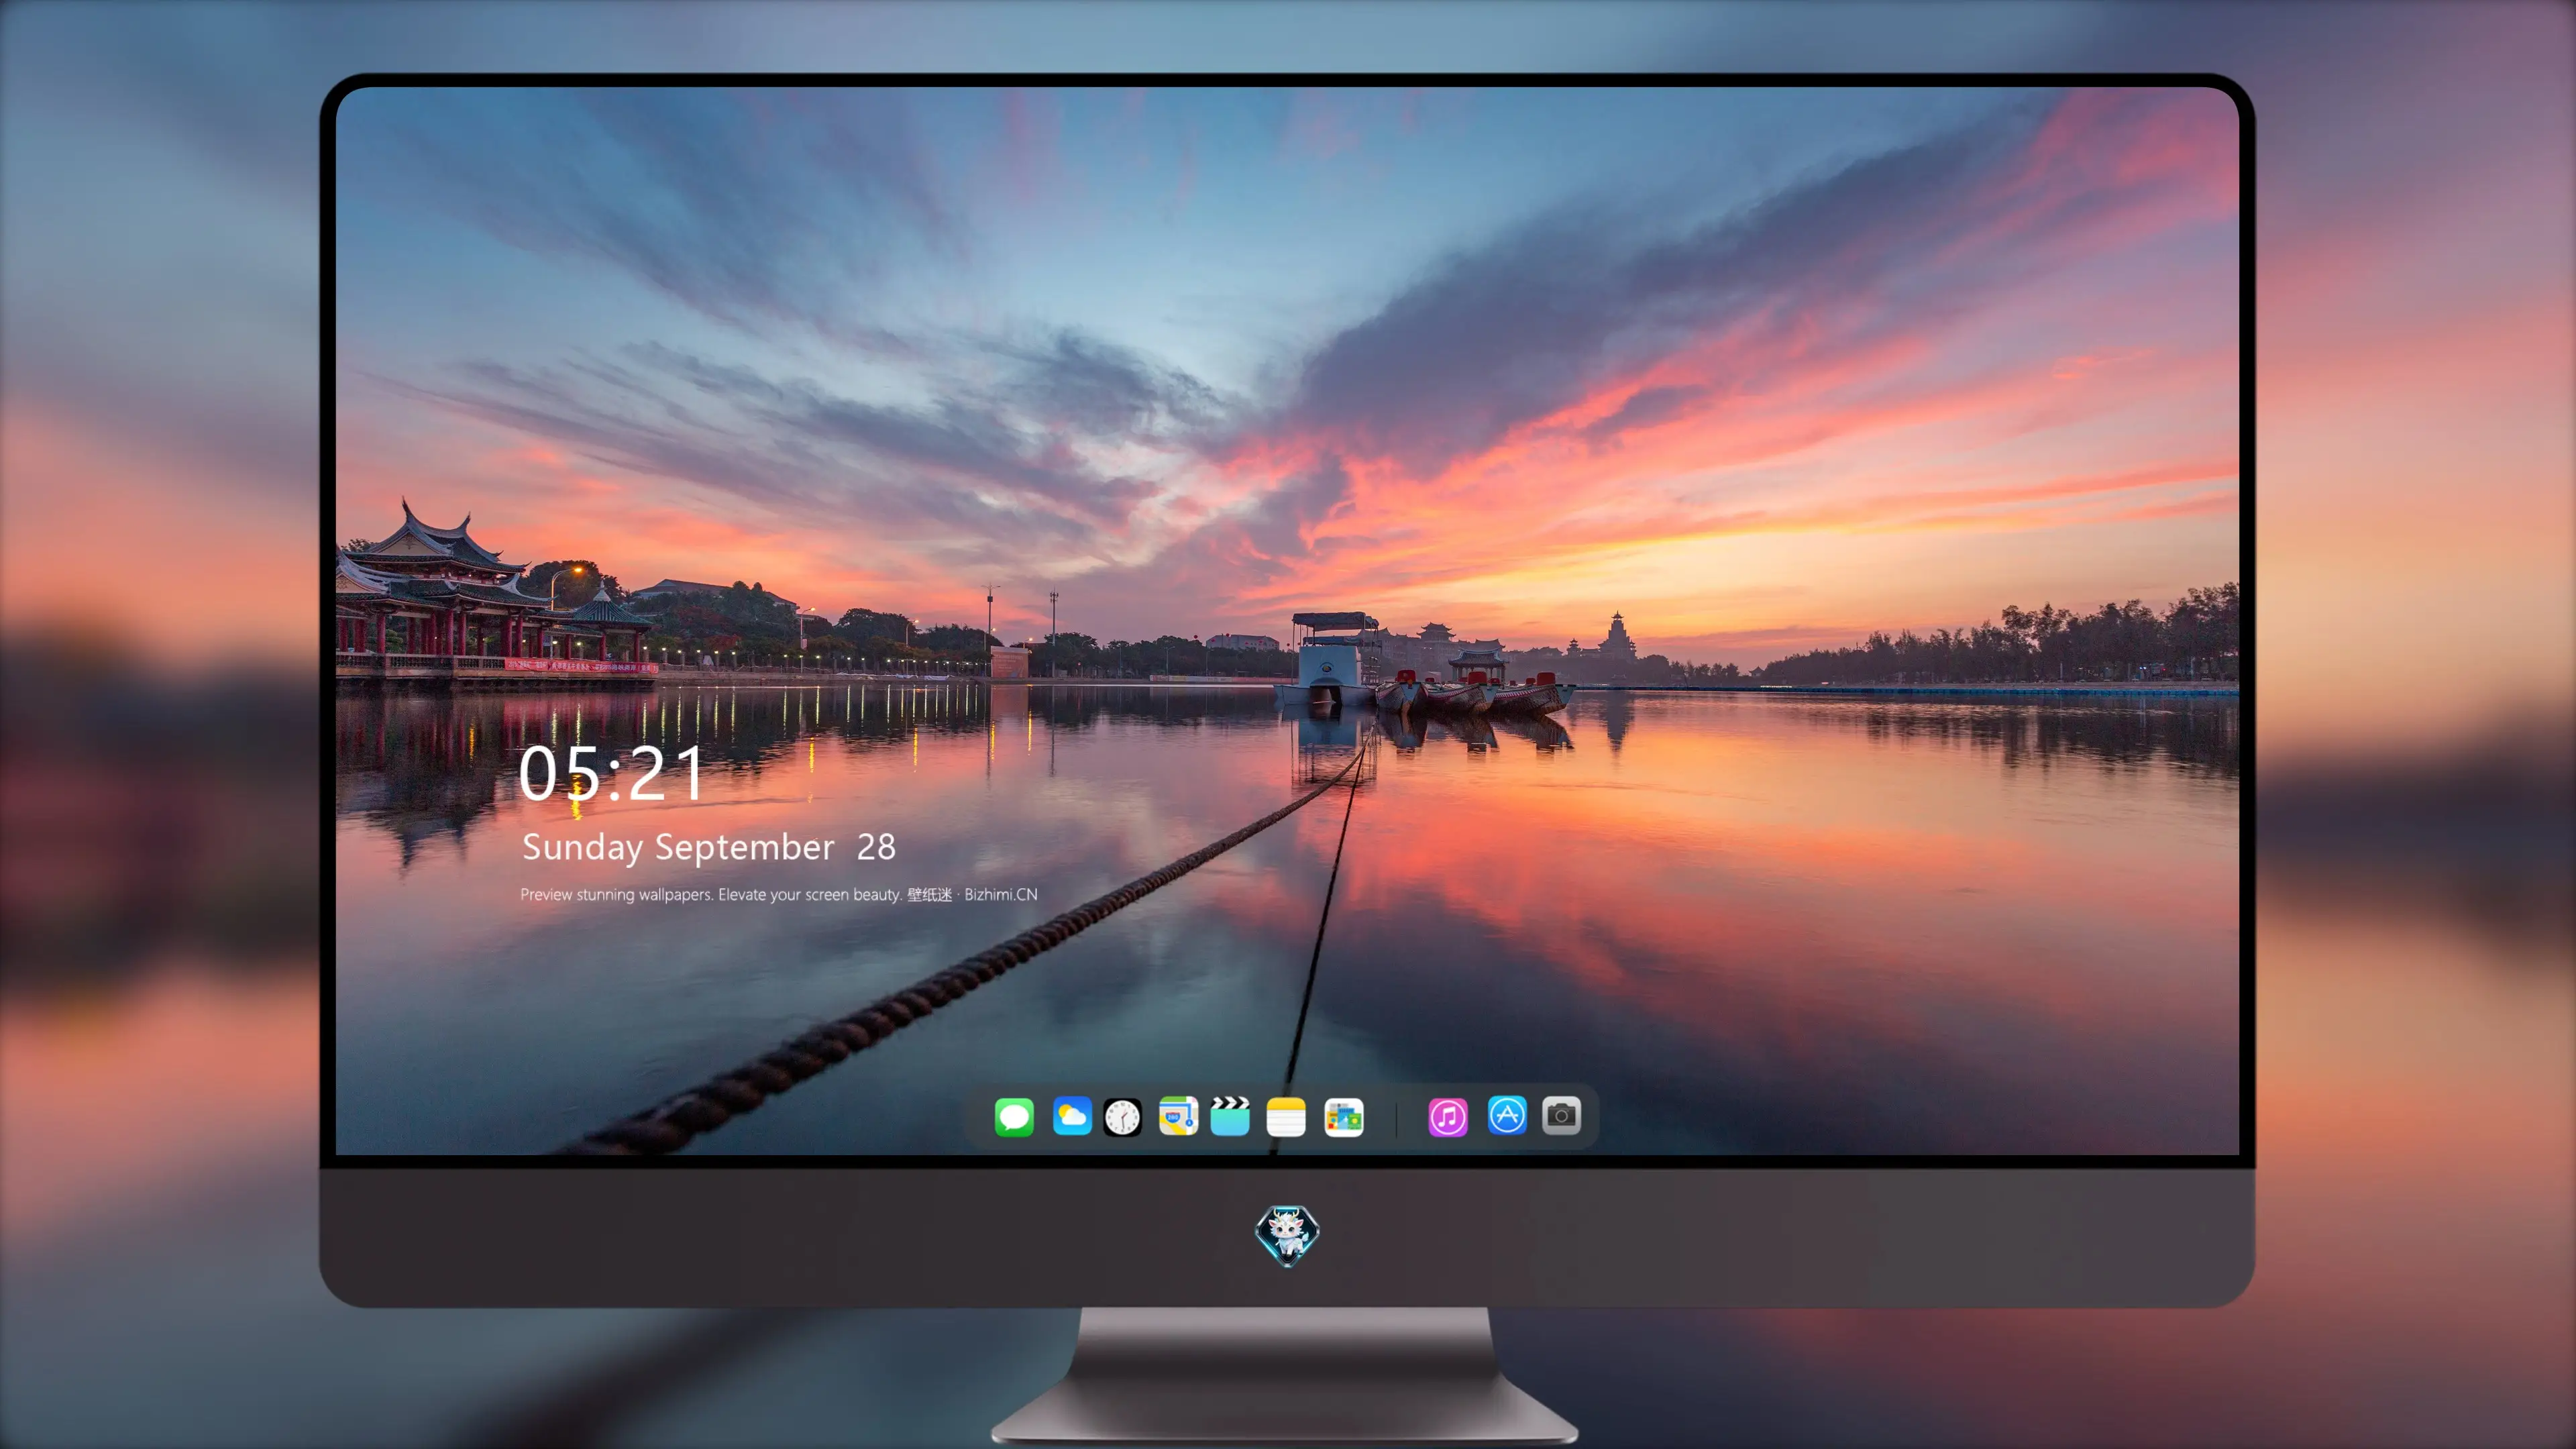This screenshot has width=2576, height=1449.
Task: Open the Maps app in the dock
Action: tap(1178, 1116)
